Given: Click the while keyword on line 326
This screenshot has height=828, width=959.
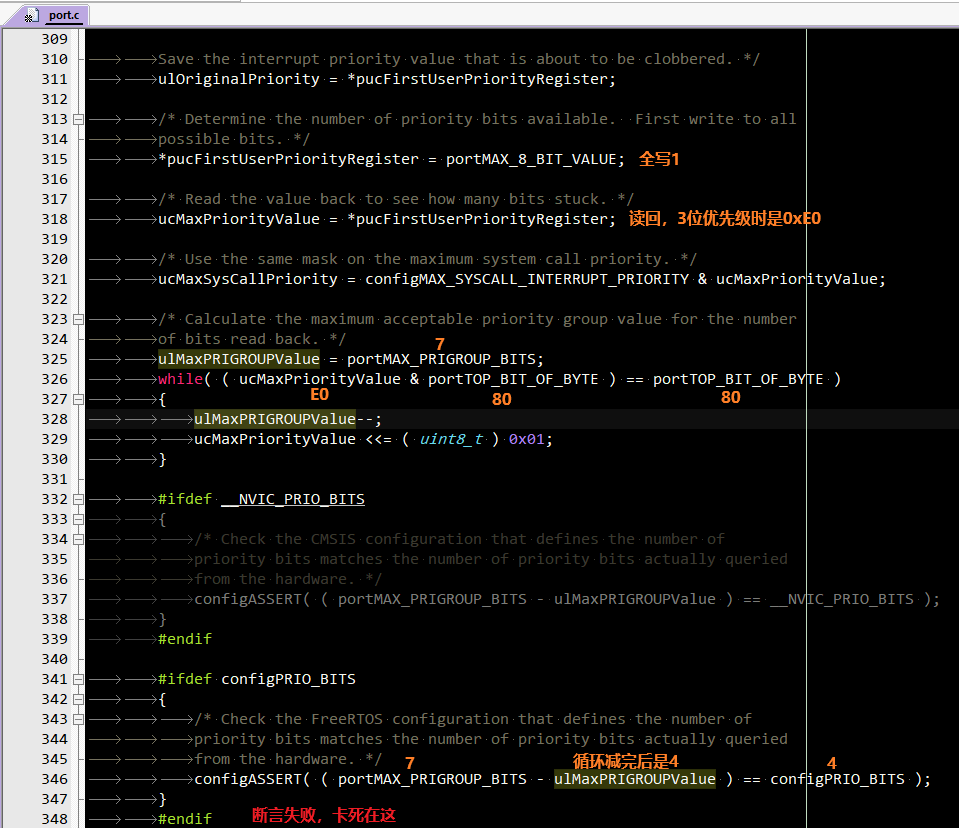Looking at the screenshot, I should (180, 379).
